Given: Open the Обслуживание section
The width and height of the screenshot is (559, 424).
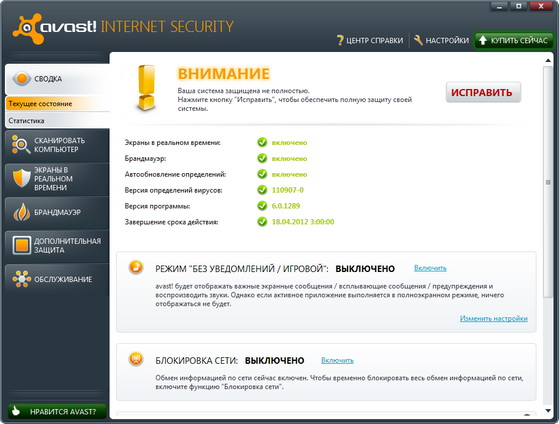Looking at the screenshot, I should (57, 279).
